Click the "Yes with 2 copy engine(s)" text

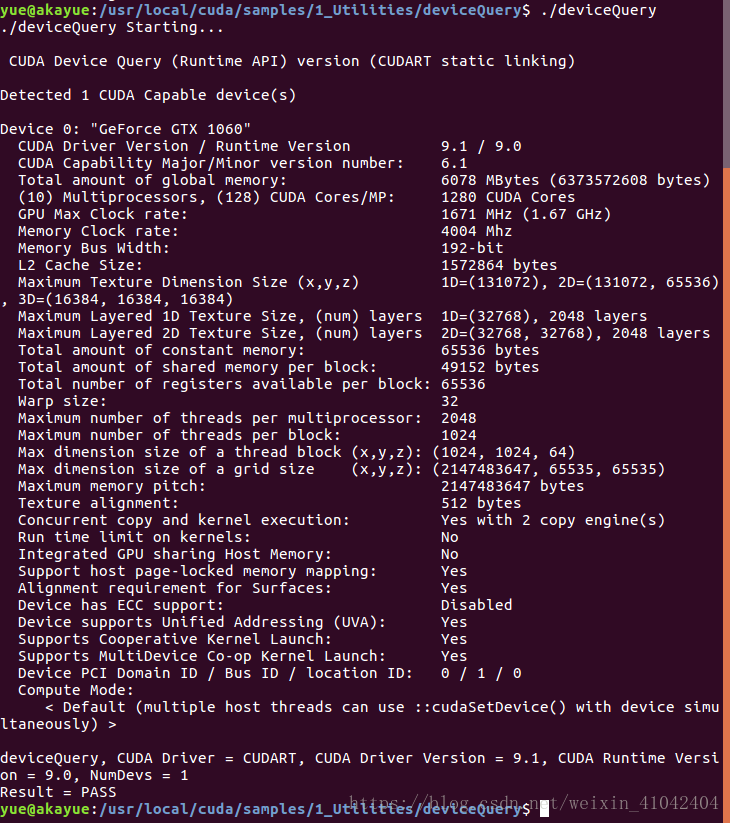[553, 520]
